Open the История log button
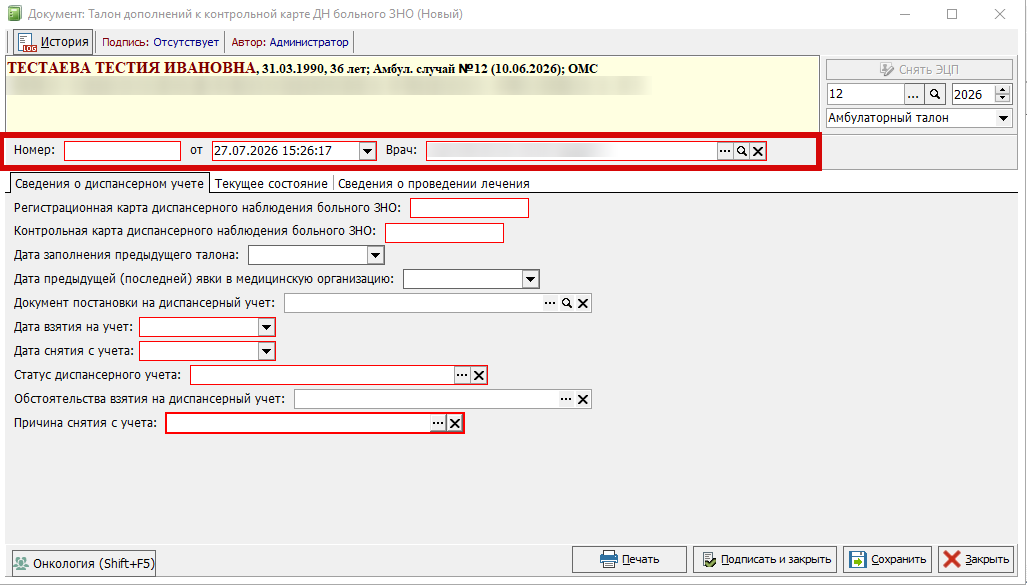This screenshot has height=586, width=1027. tap(53, 42)
